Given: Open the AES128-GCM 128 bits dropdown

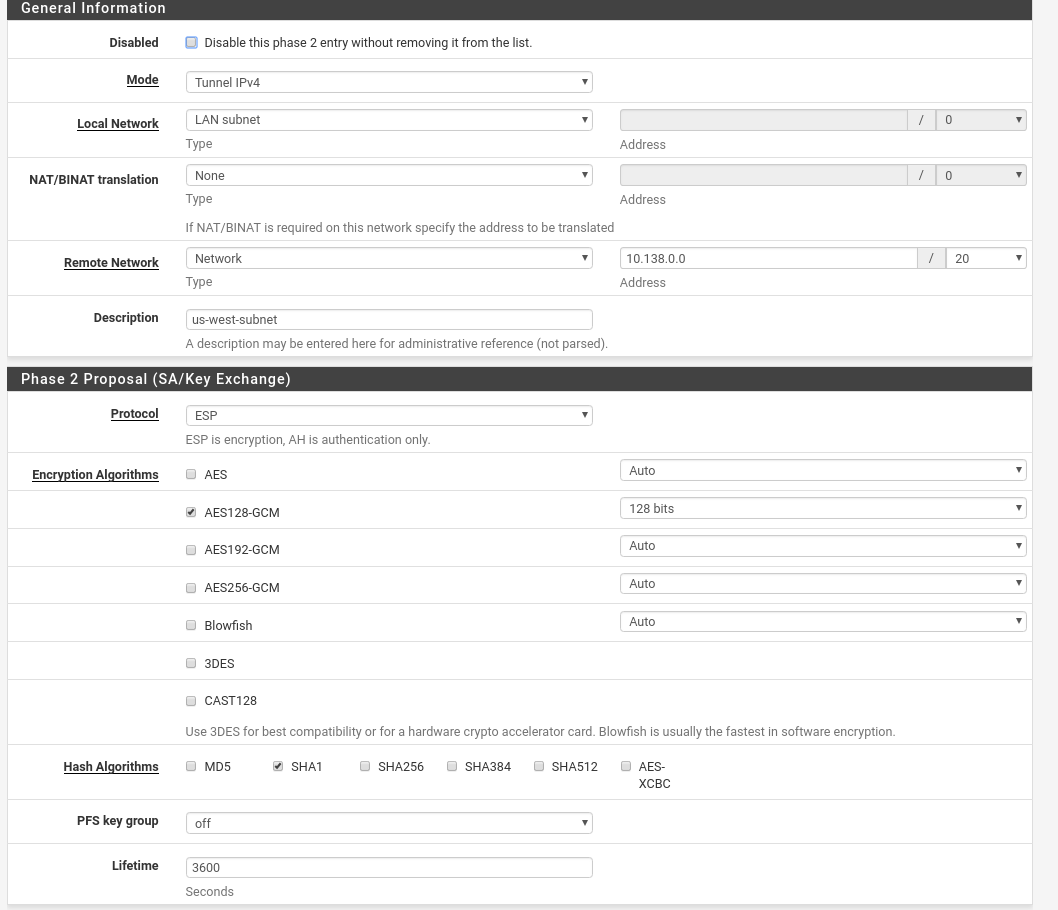Looking at the screenshot, I should tap(823, 508).
